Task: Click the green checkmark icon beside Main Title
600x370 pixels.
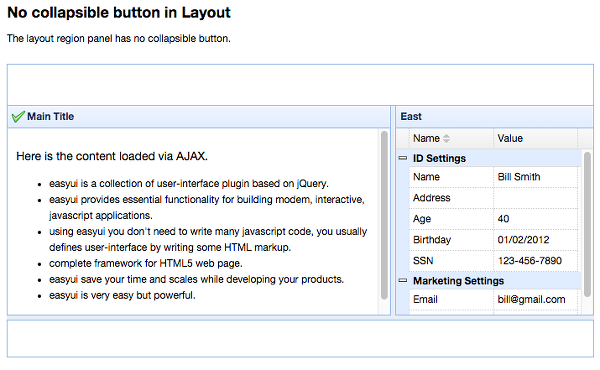Action: tap(18, 116)
